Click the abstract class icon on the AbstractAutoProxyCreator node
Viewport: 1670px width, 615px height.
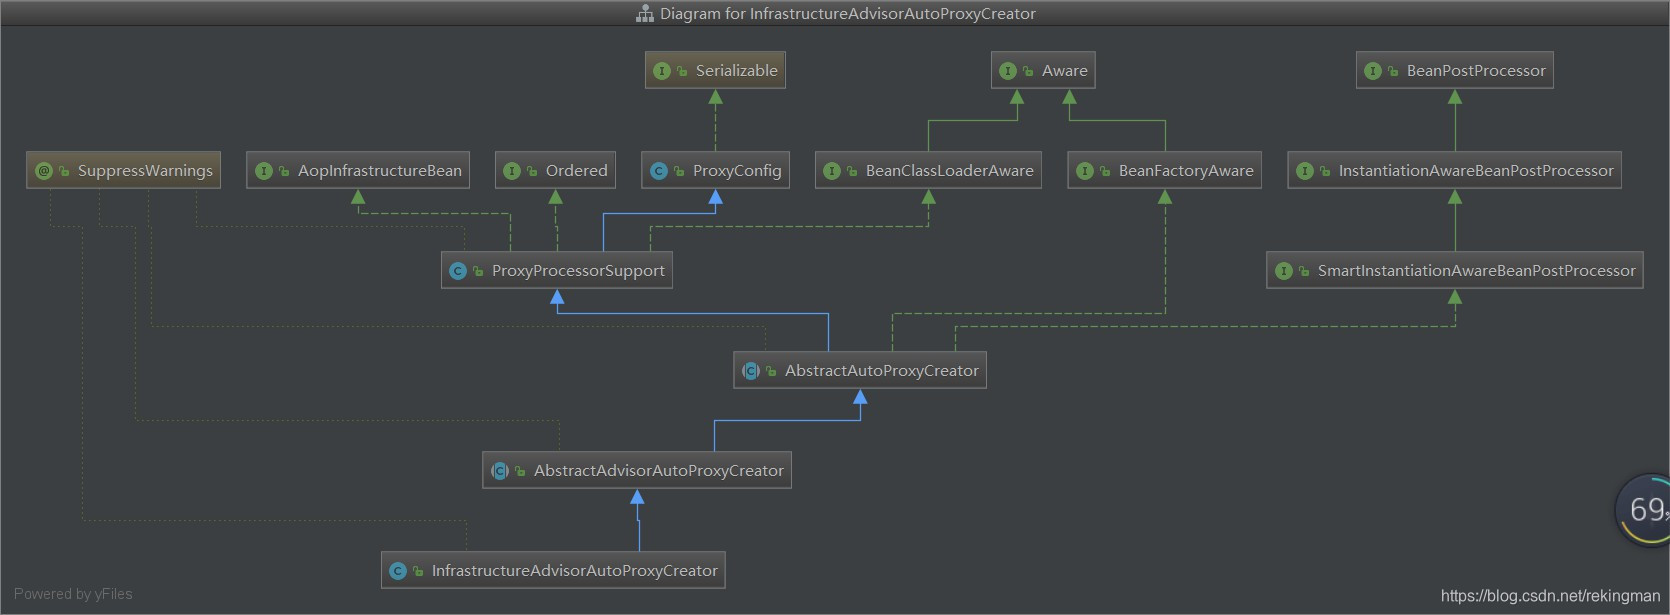click(750, 371)
